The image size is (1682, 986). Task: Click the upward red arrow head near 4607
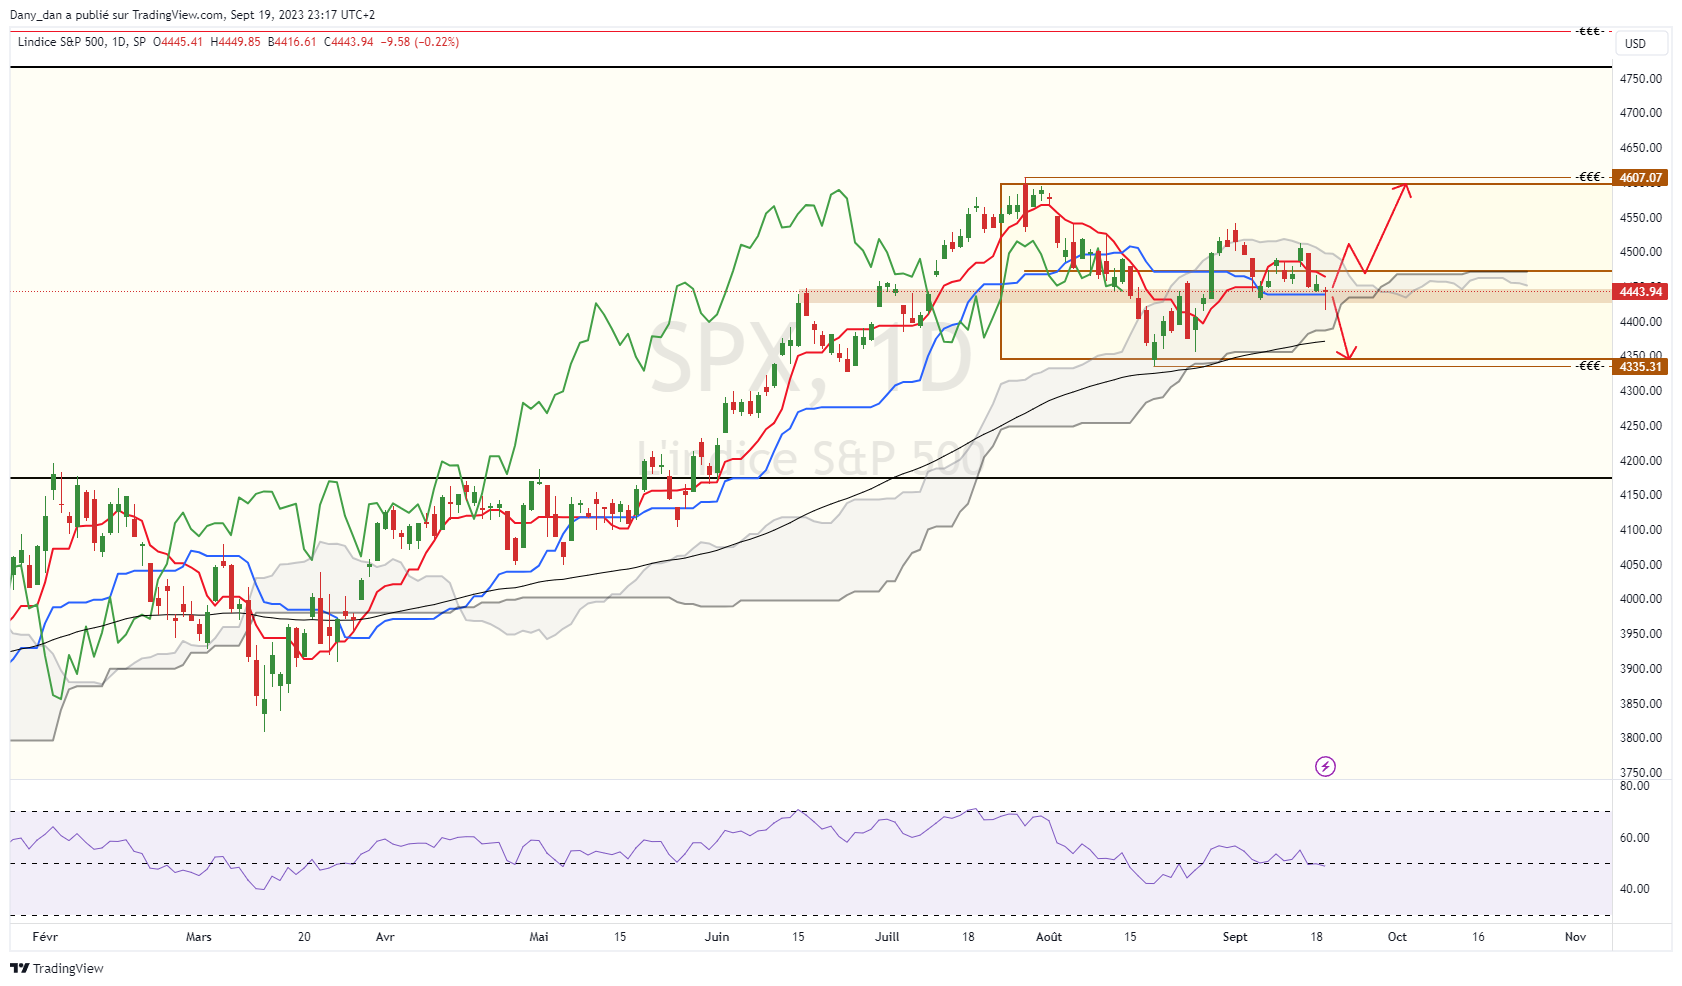click(x=1404, y=189)
